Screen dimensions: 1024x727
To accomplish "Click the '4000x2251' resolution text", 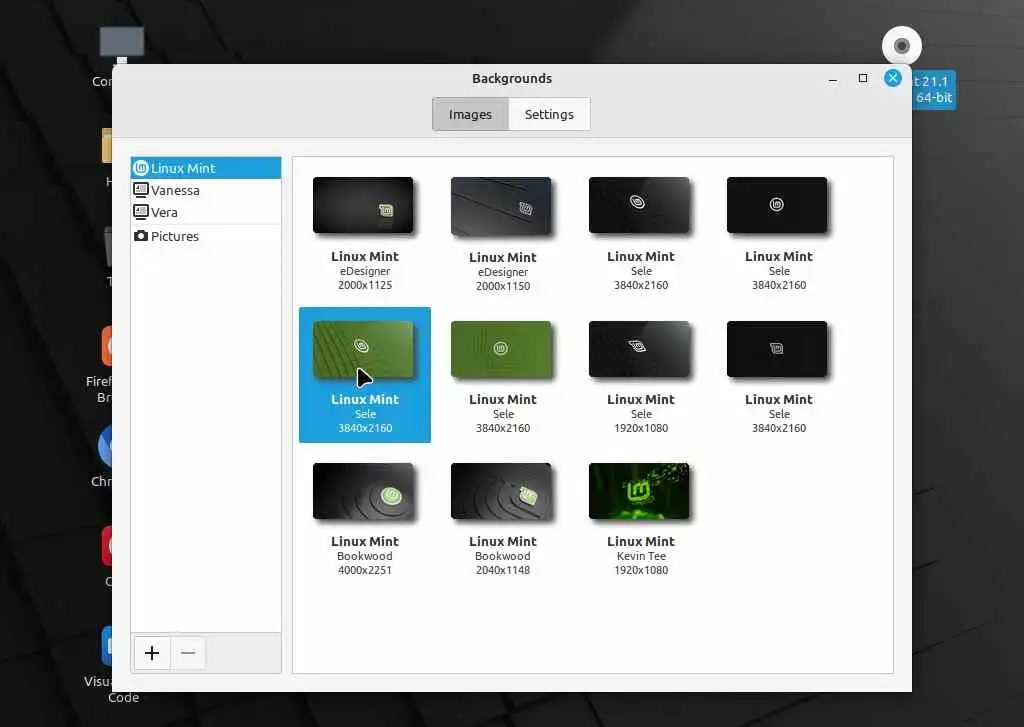I will [x=364, y=570].
